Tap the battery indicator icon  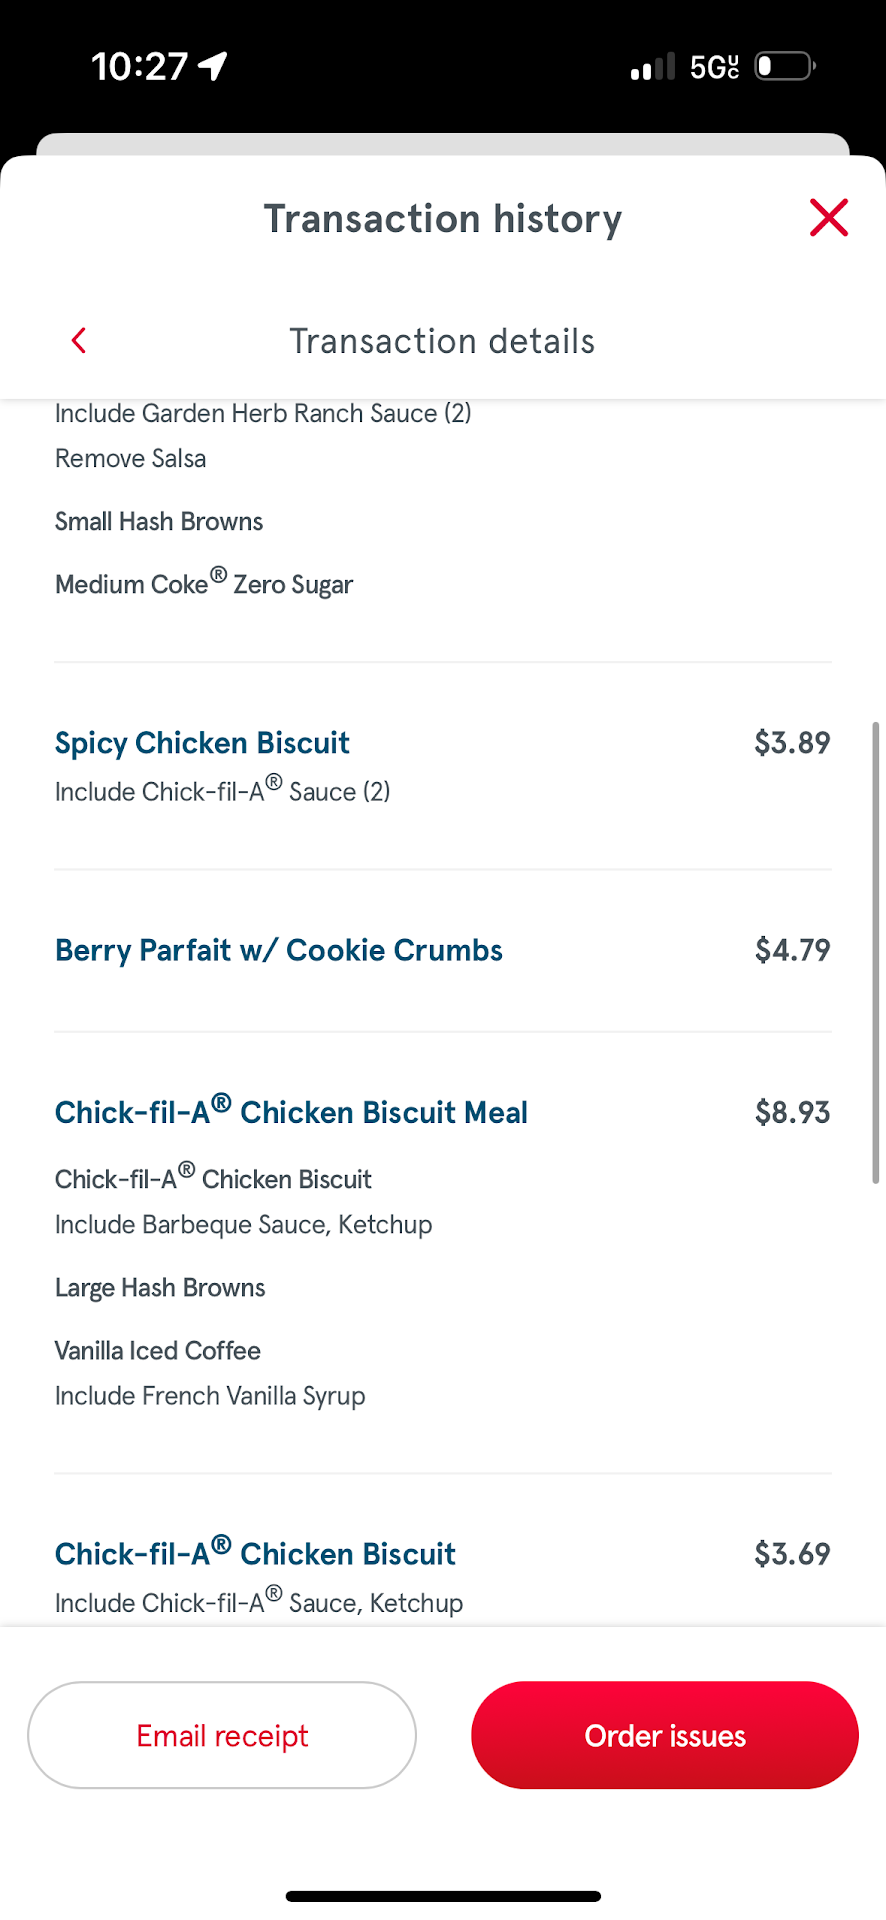click(785, 67)
